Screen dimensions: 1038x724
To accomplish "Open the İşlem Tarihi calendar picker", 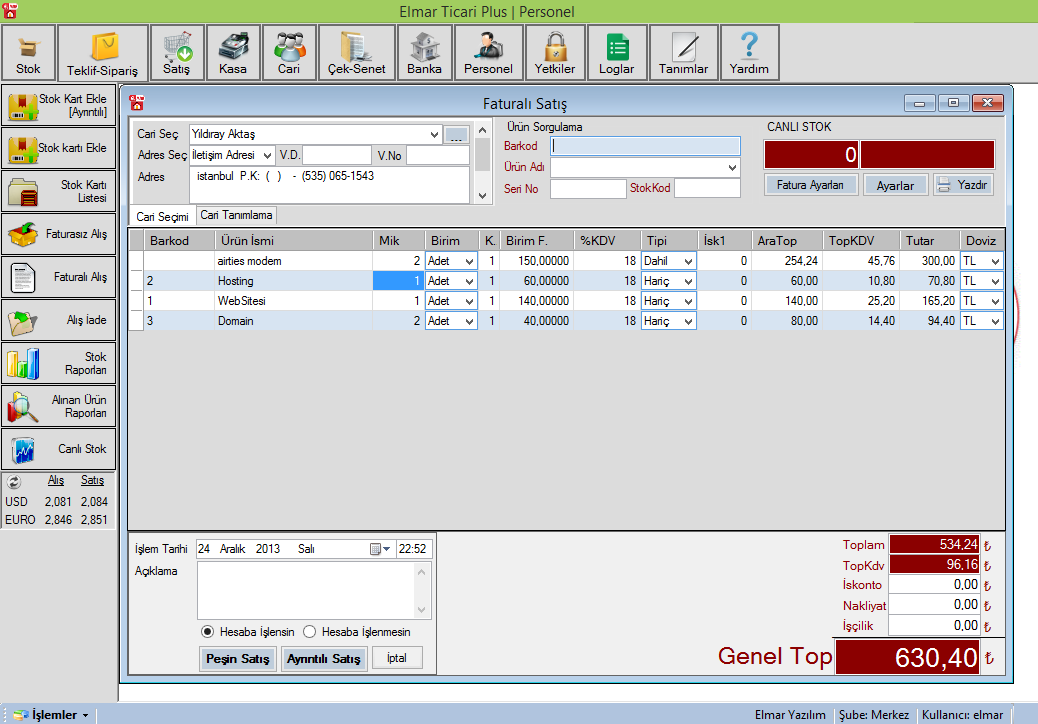I will point(379,549).
